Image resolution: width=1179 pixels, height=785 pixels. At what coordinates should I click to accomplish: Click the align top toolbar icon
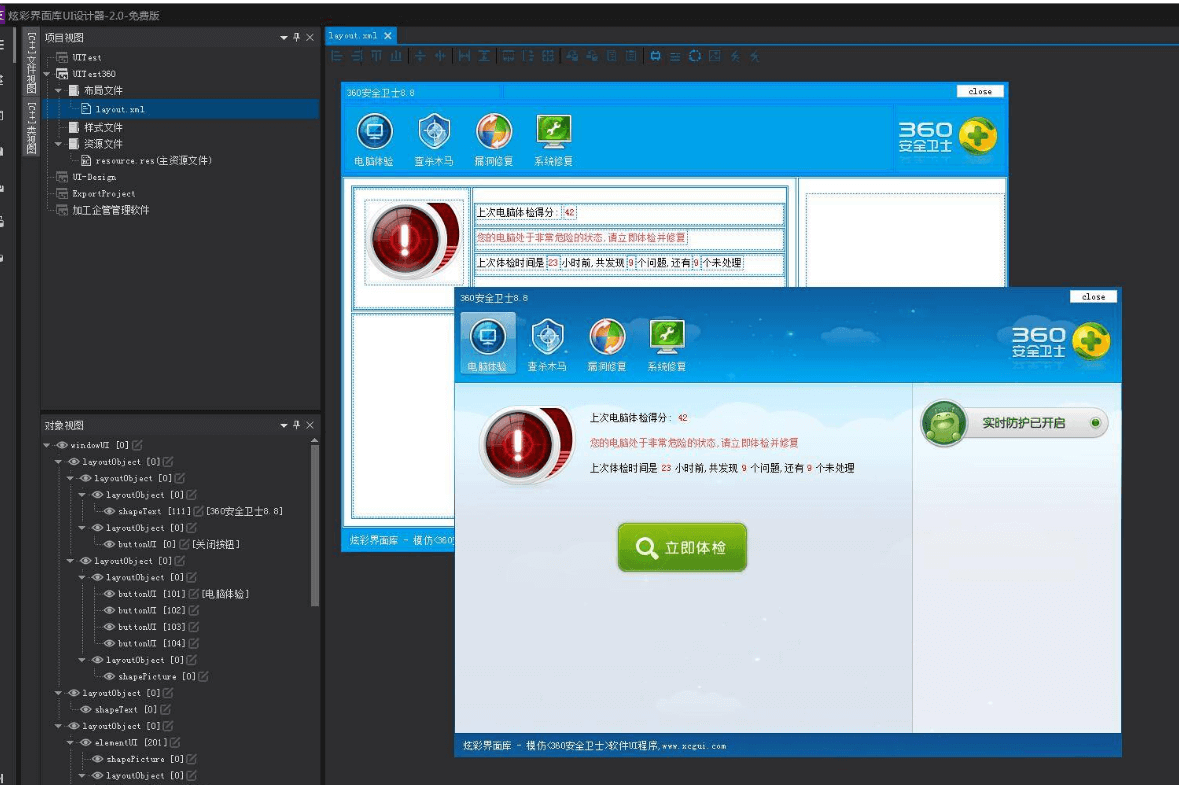[x=376, y=56]
